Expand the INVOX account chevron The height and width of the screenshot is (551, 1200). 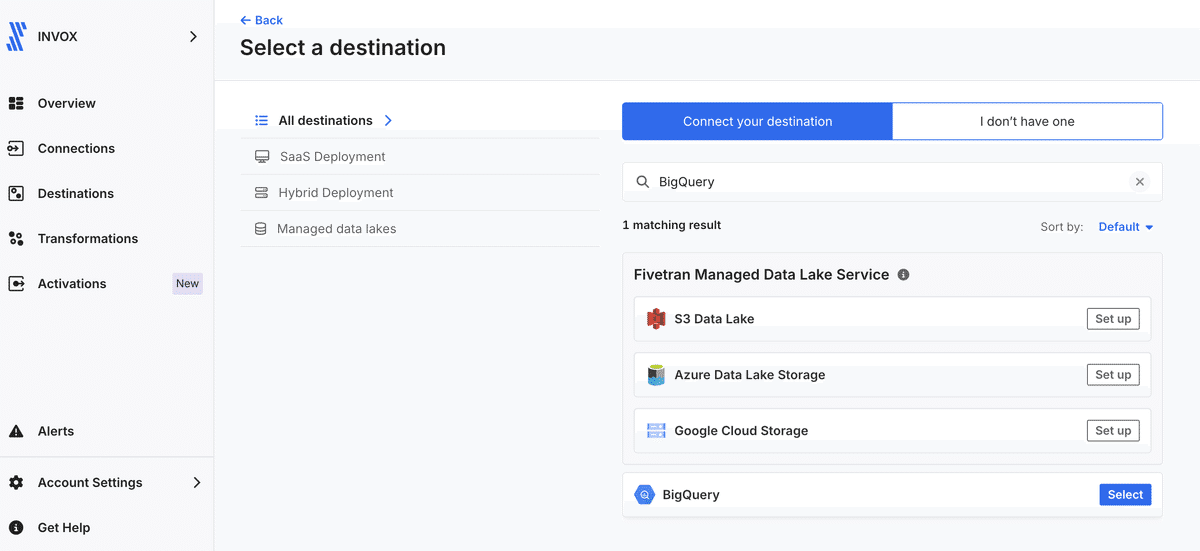[x=193, y=37]
